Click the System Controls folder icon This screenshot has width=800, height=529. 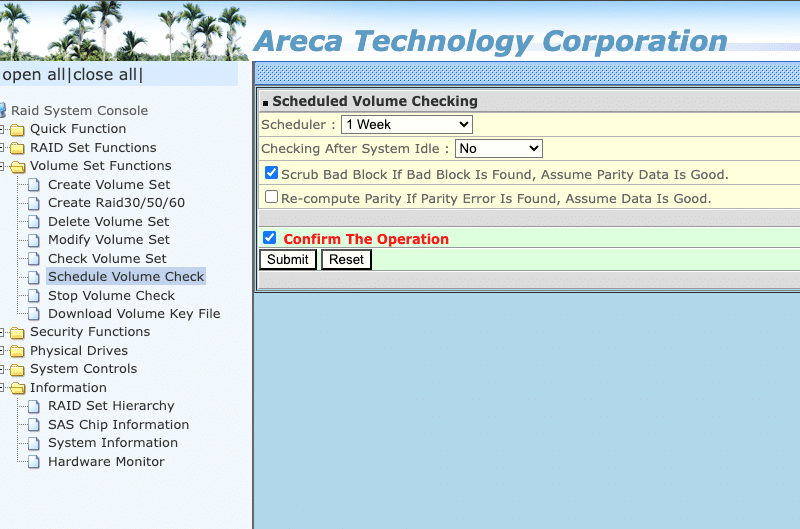click(x=17, y=369)
